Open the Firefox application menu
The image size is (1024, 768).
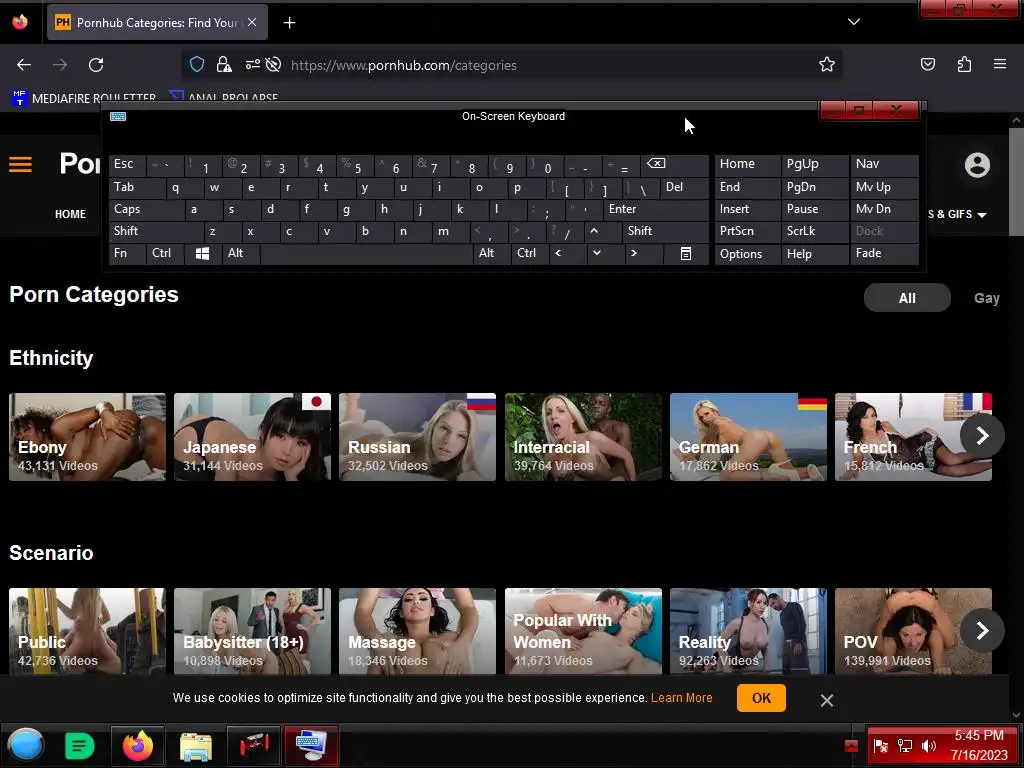click(1000, 64)
